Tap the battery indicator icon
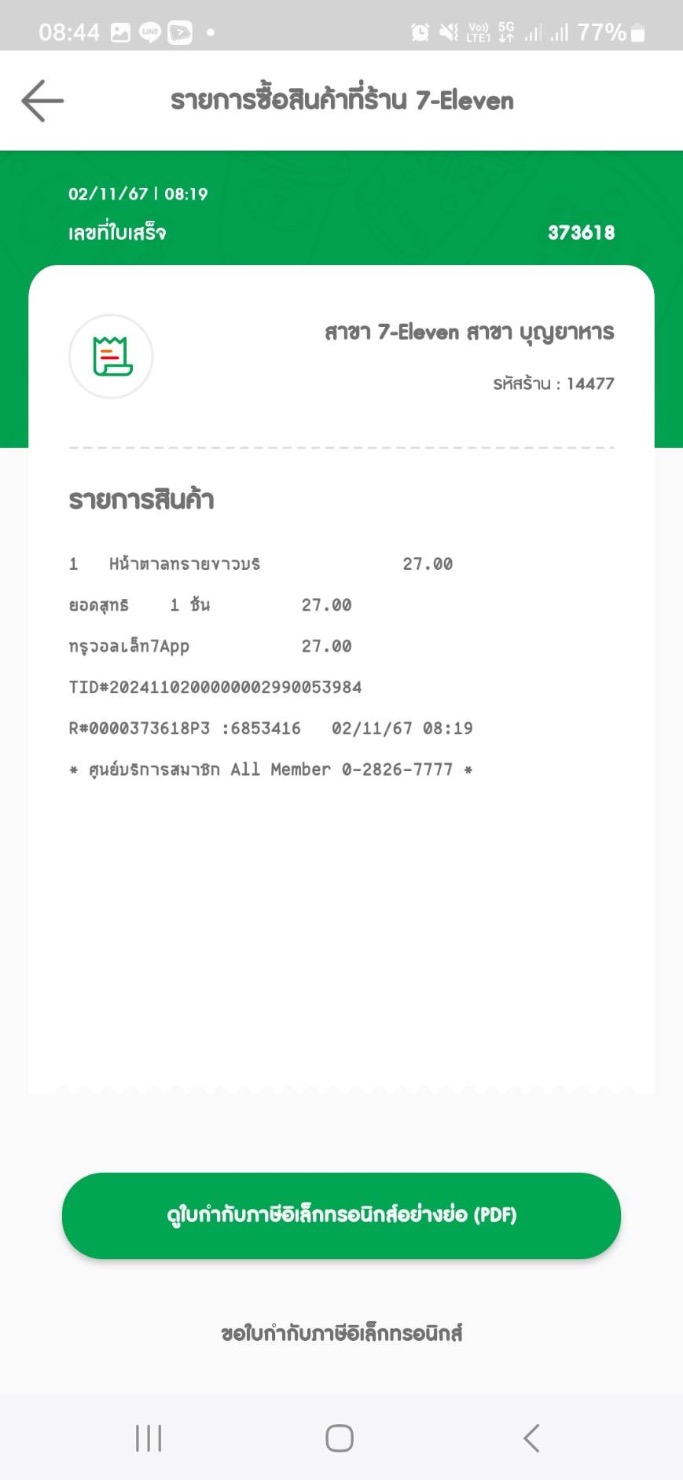This screenshot has height=1480, width=683. point(638,32)
